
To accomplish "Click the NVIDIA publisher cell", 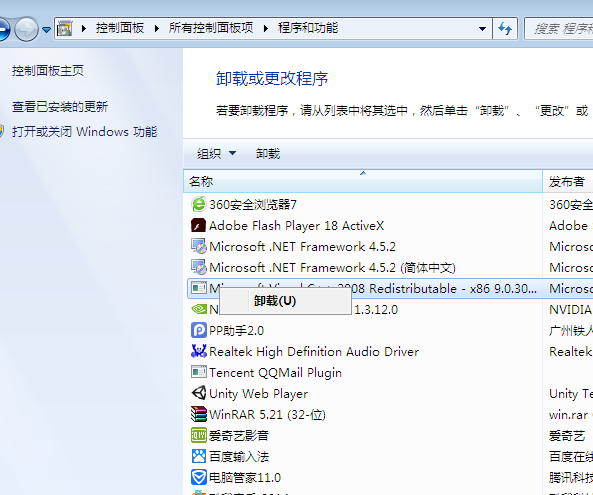I will [570, 309].
